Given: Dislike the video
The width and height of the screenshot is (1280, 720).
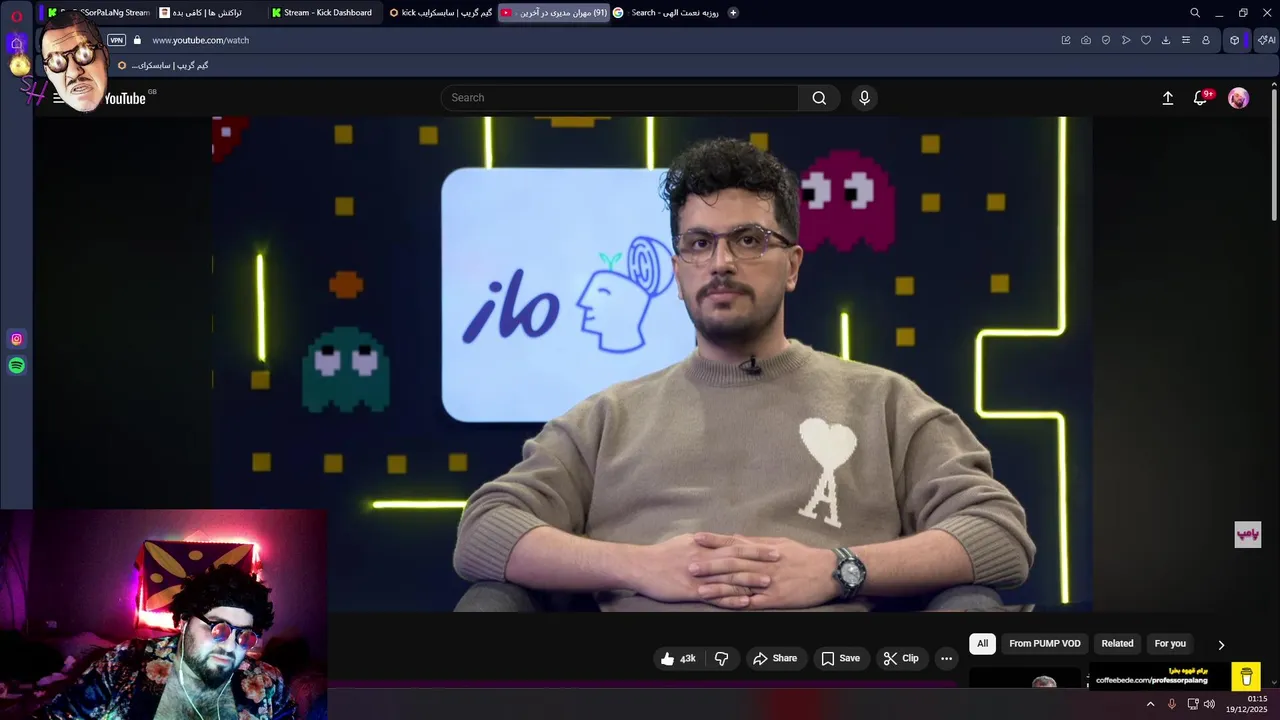Looking at the screenshot, I should [x=721, y=658].
